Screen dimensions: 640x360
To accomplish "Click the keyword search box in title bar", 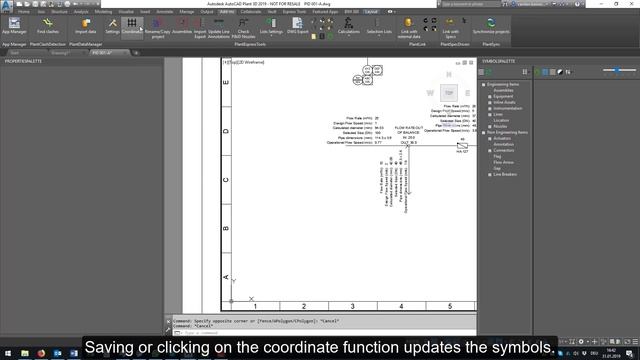I will tap(471, 4).
